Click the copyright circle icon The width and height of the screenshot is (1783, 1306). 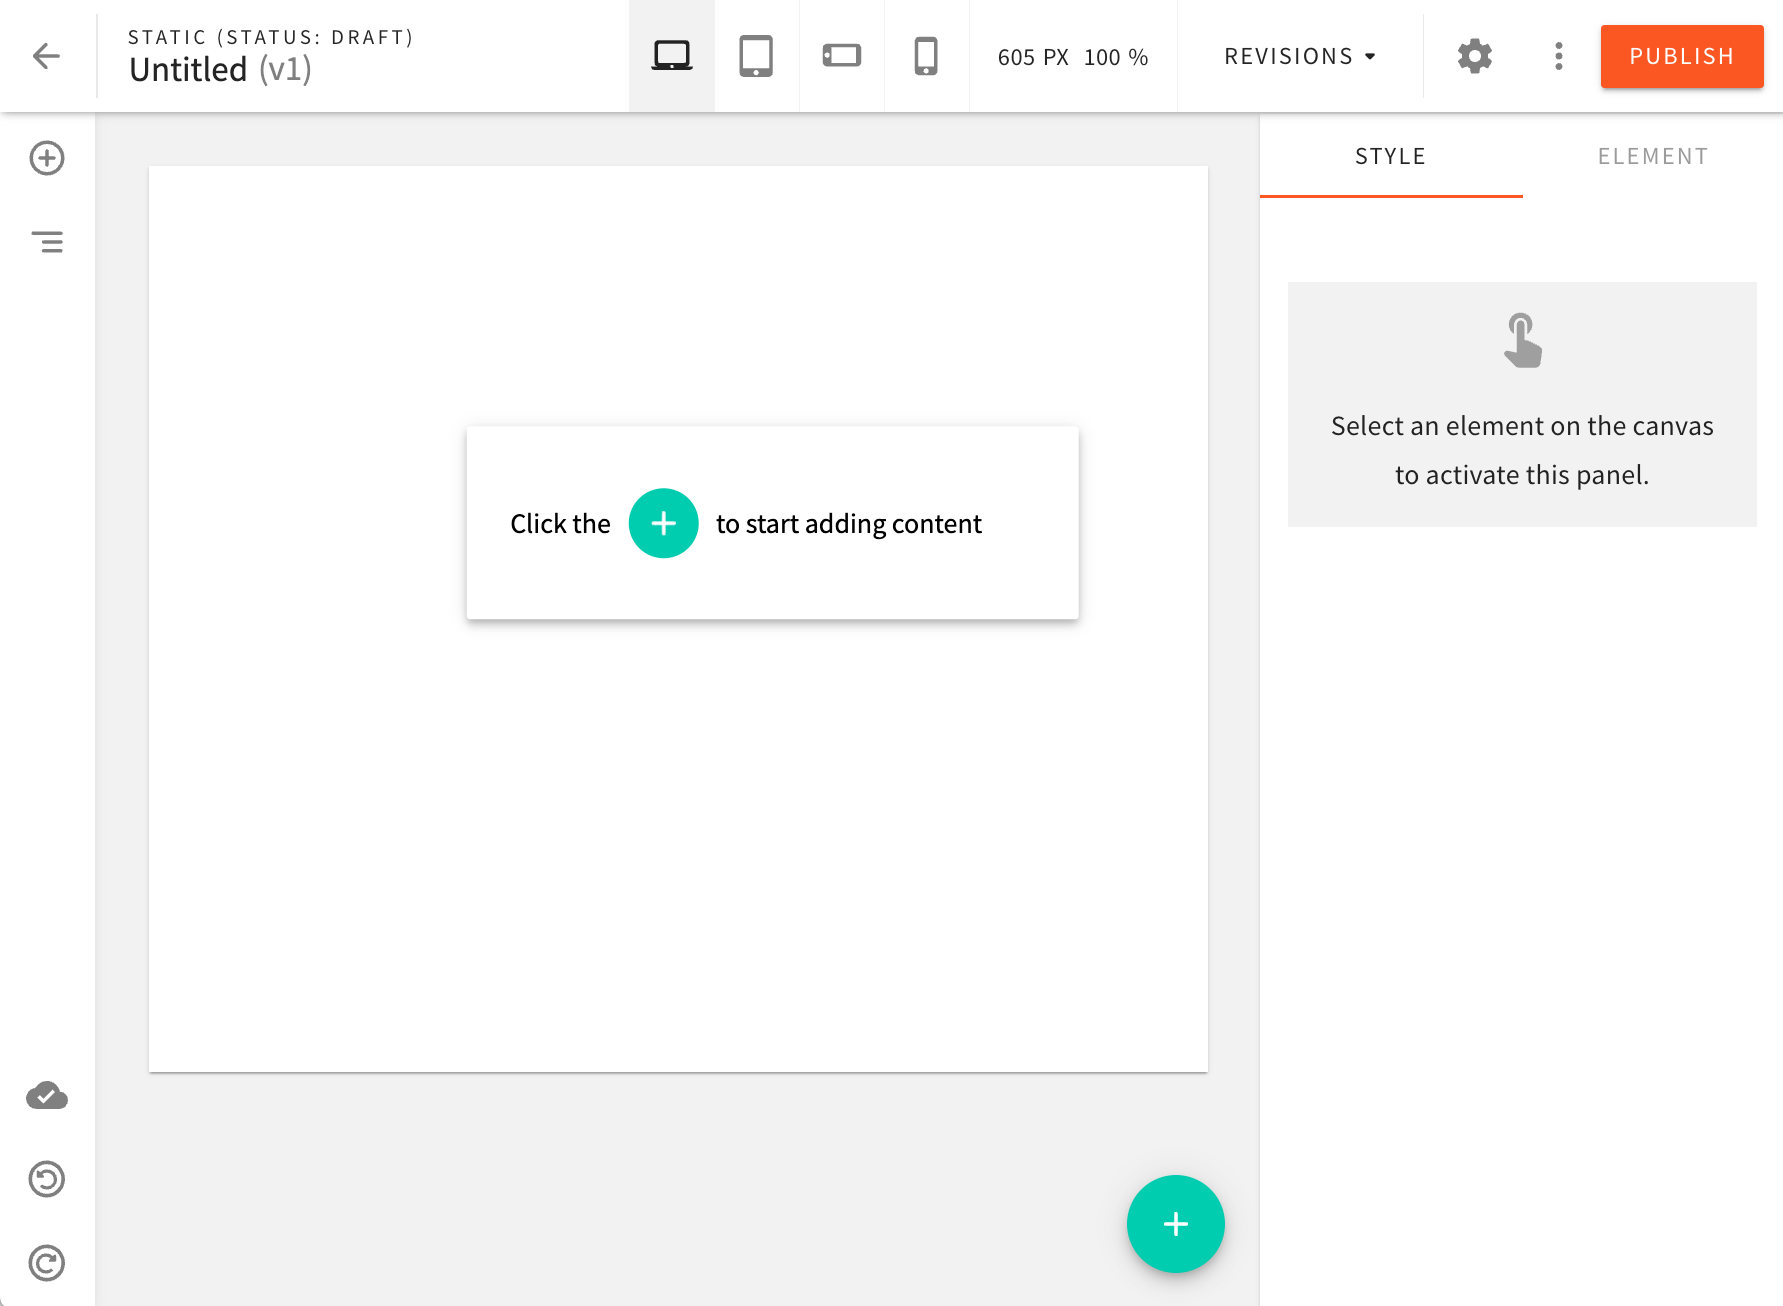click(47, 1263)
